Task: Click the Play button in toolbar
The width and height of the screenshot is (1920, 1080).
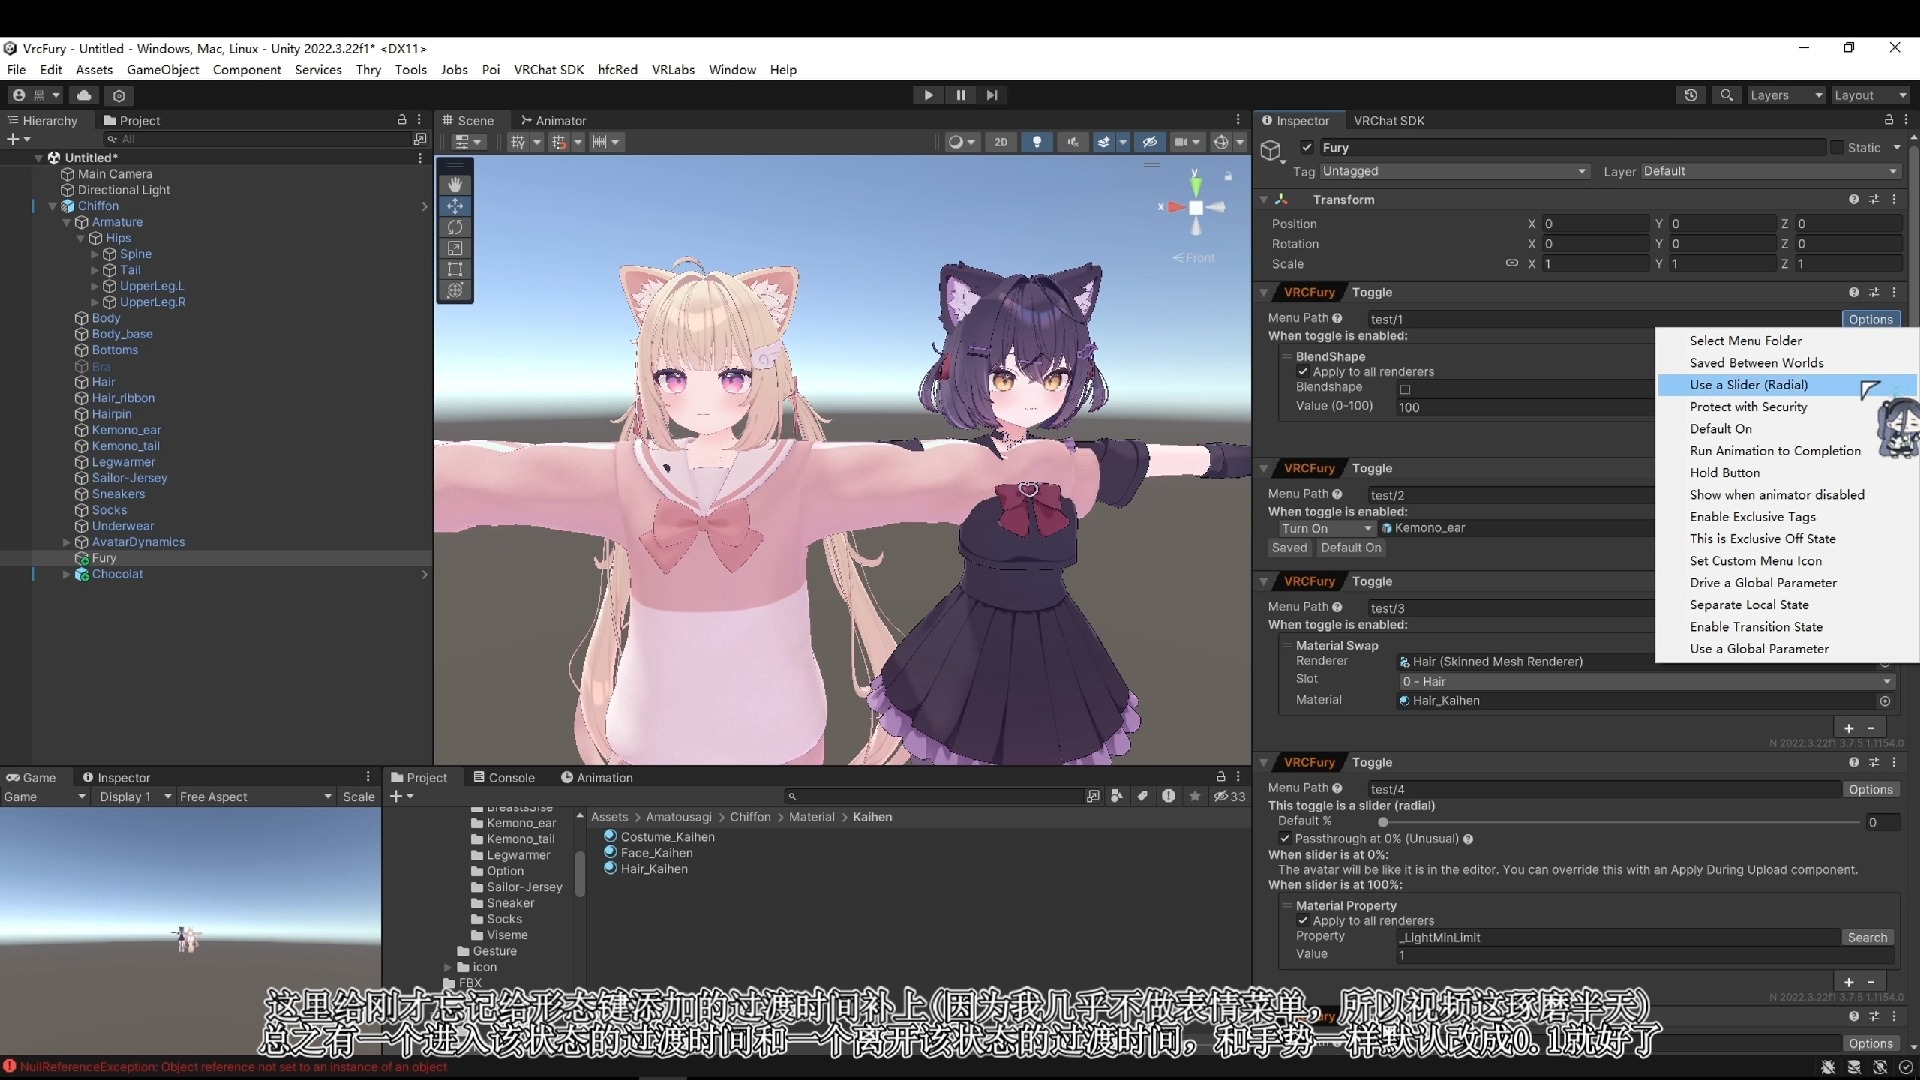Action: tap(928, 95)
